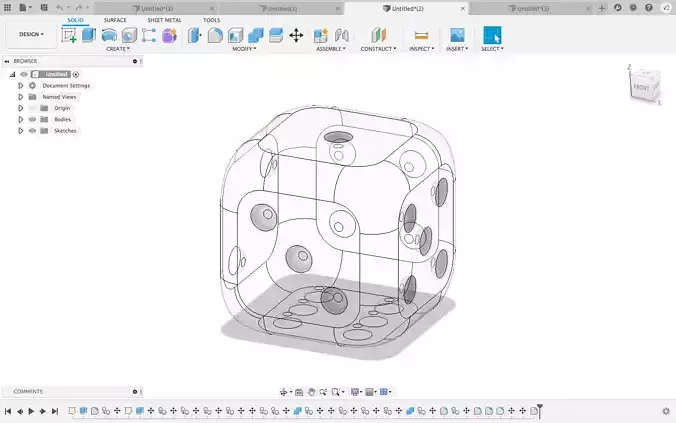This screenshot has width=676, height=423.
Task: Click the Look At icon in navigation bar
Action: pos(299,392)
